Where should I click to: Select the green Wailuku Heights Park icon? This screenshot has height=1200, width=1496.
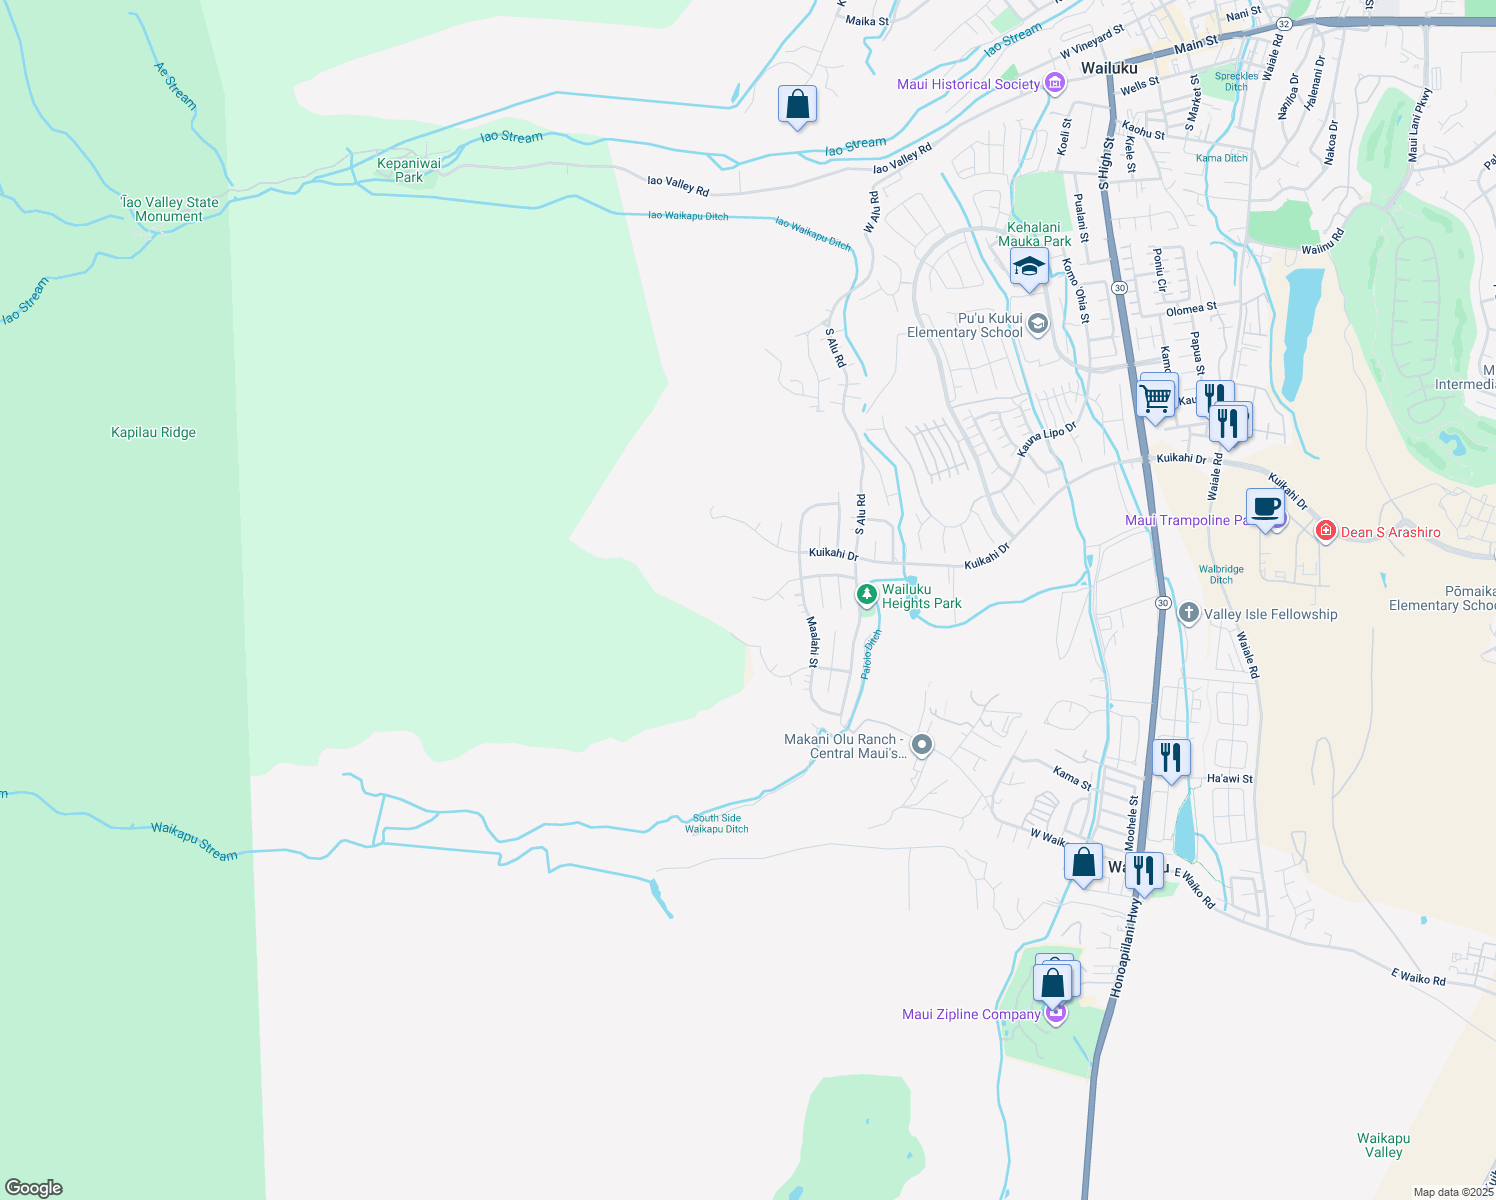(867, 595)
